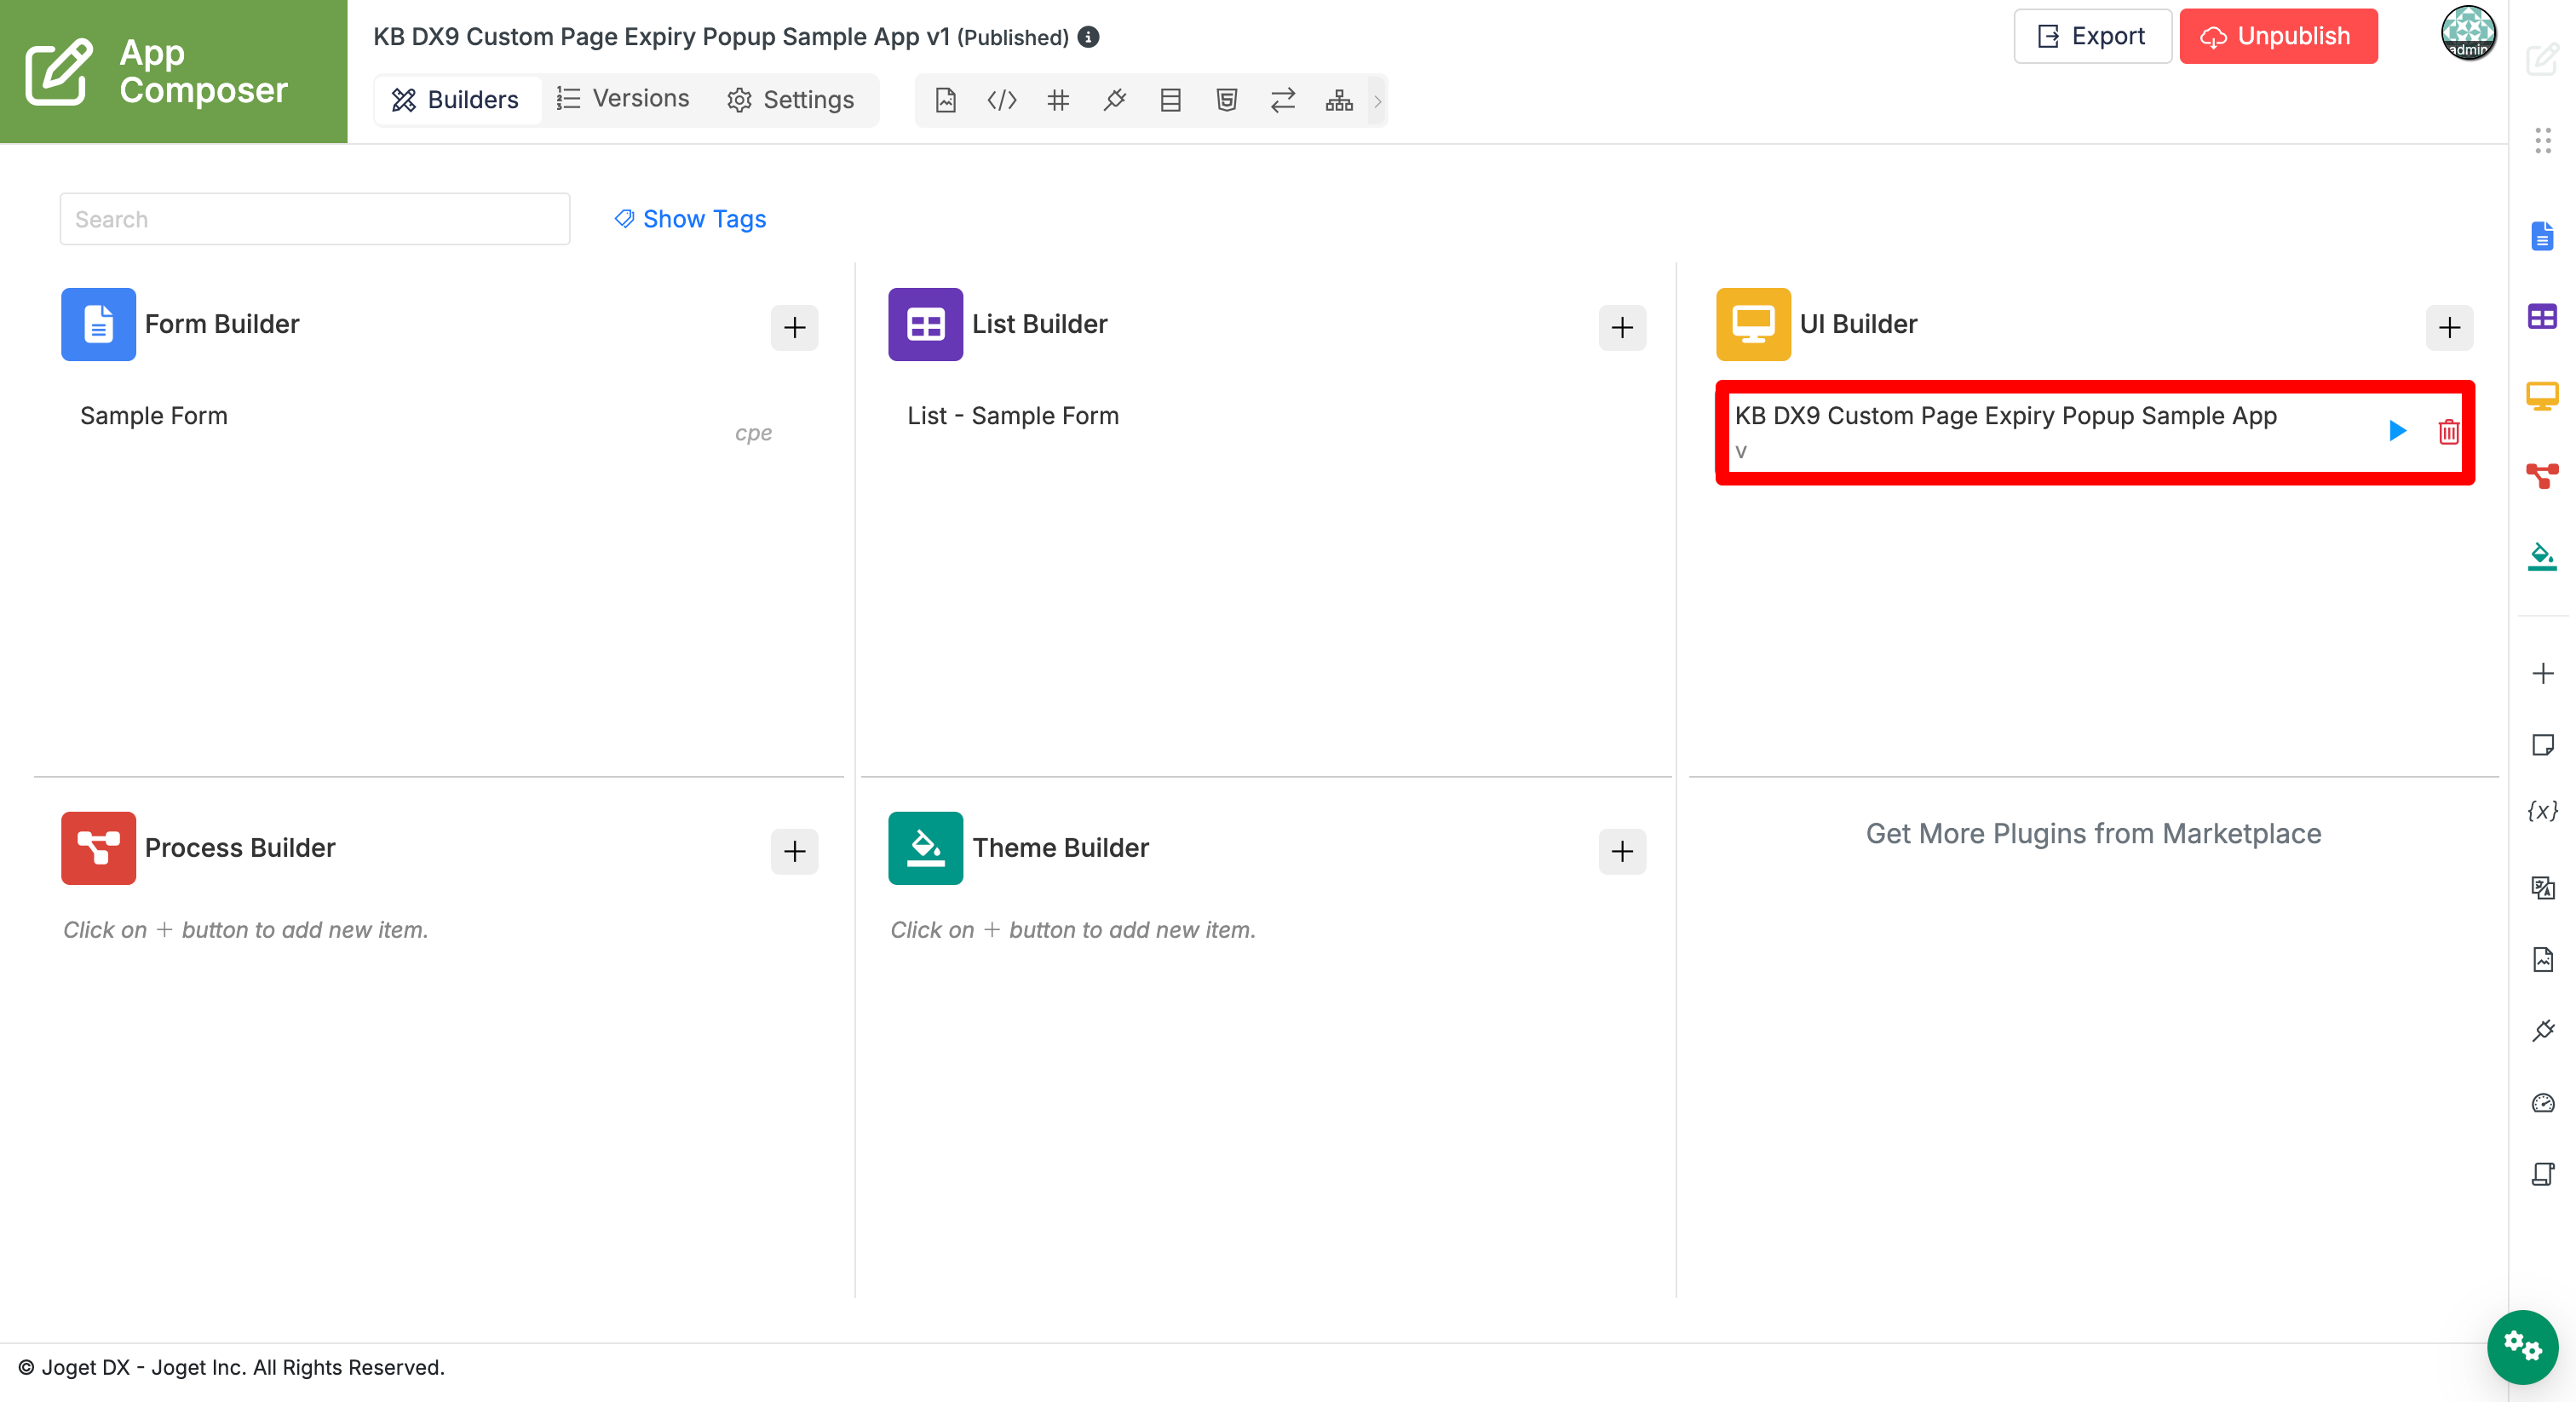Screen dimensions: 2576x1402
Task: Focus the Search input field
Action: point(315,219)
